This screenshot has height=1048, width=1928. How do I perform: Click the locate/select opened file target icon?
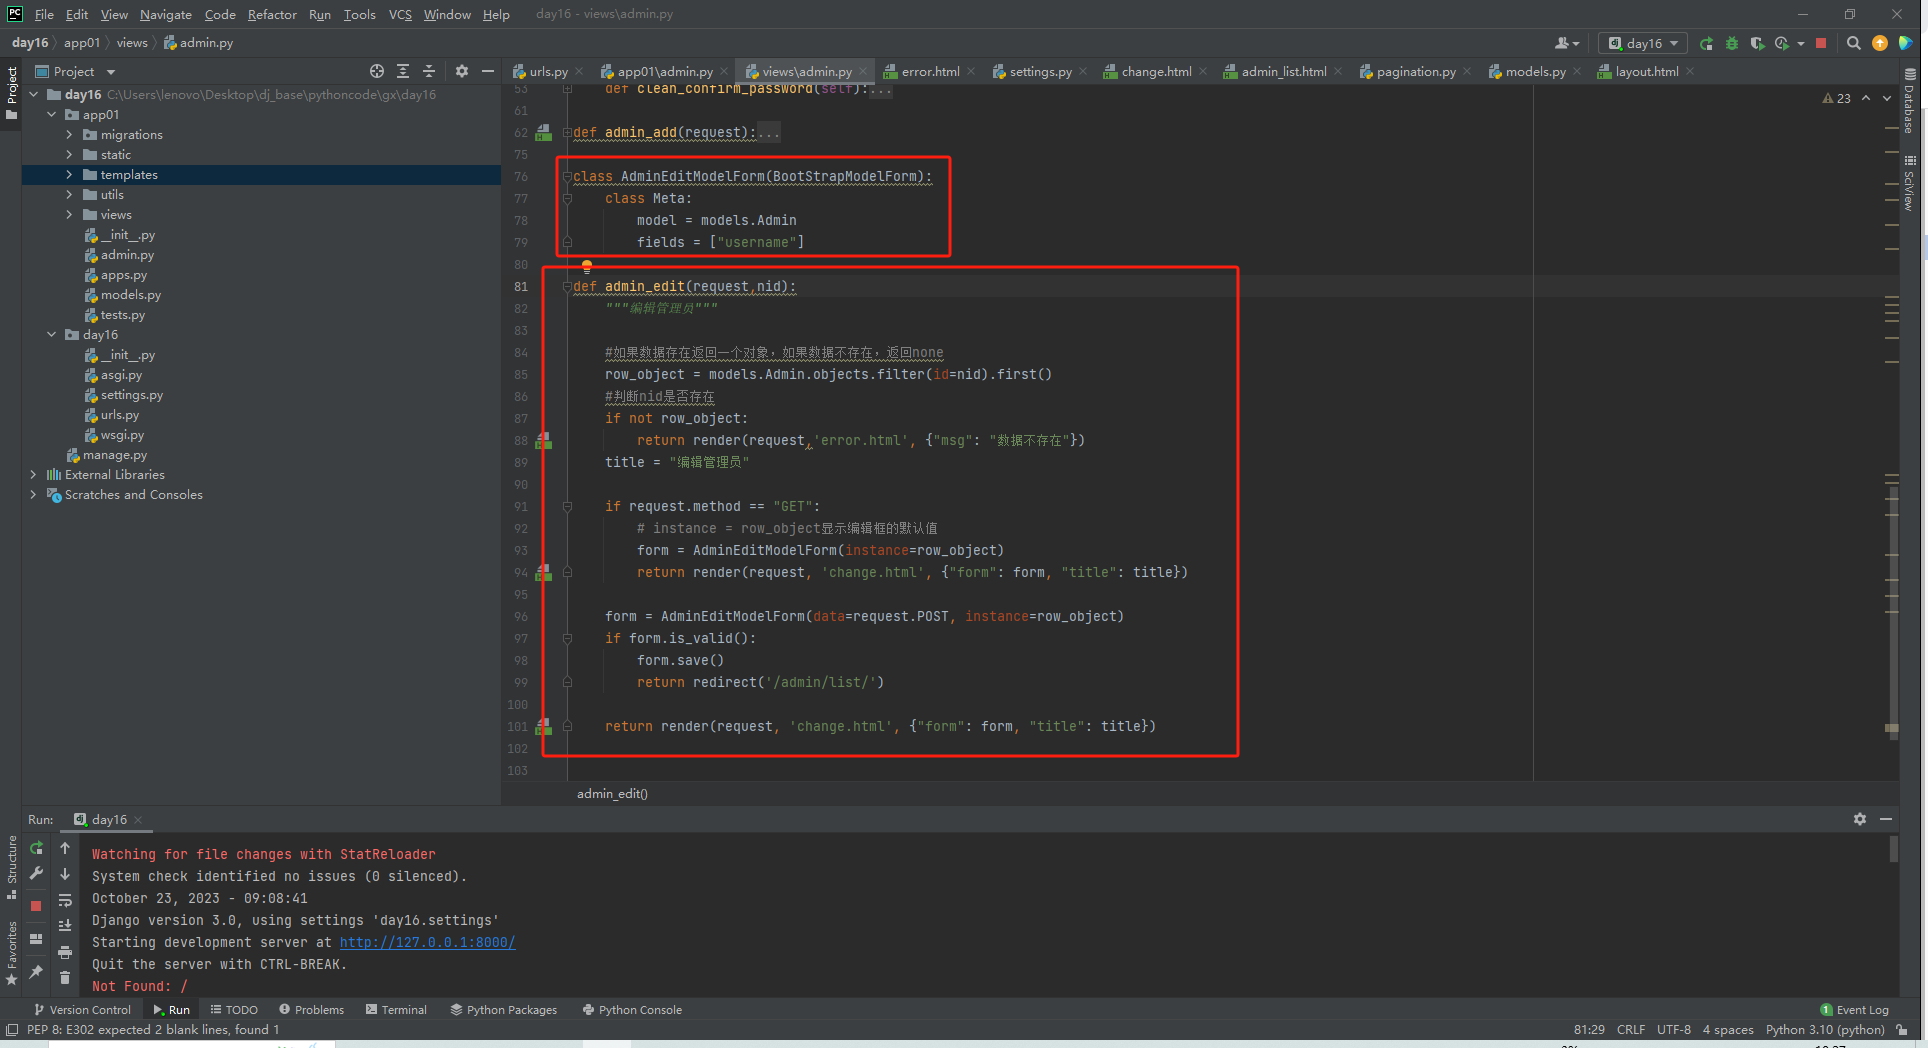[x=376, y=71]
